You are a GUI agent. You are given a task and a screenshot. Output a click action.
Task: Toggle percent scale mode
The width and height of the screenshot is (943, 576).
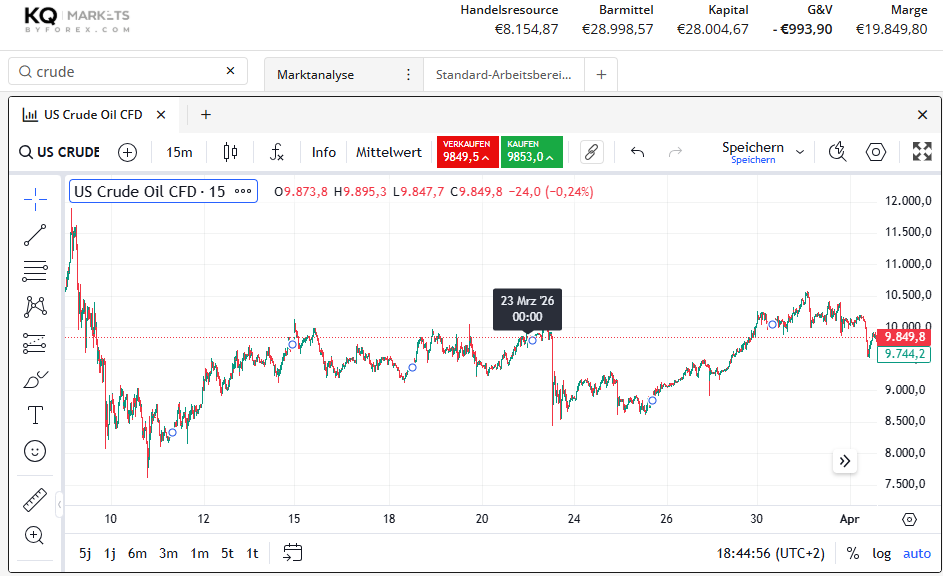[852, 553]
